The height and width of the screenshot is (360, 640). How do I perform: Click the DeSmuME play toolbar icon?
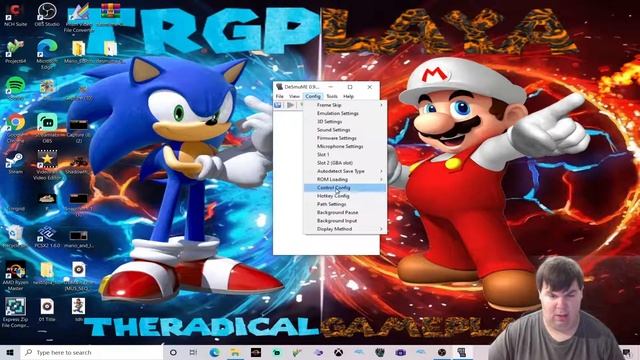[x=291, y=105]
